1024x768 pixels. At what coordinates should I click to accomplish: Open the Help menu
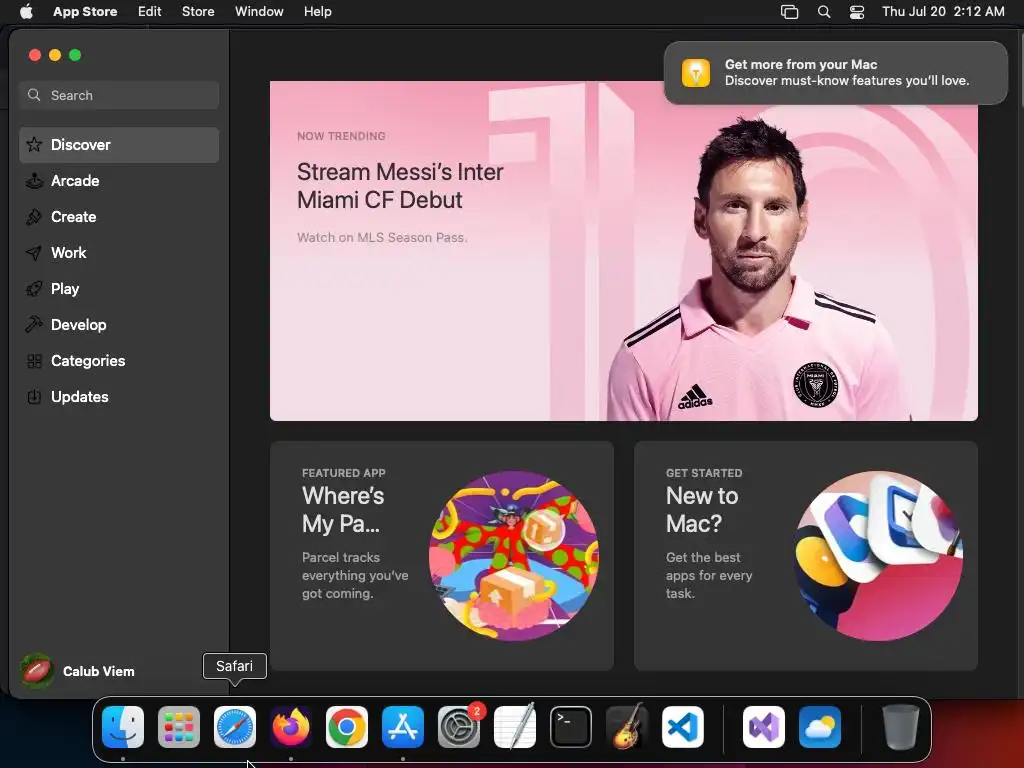pyautogui.click(x=317, y=12)
